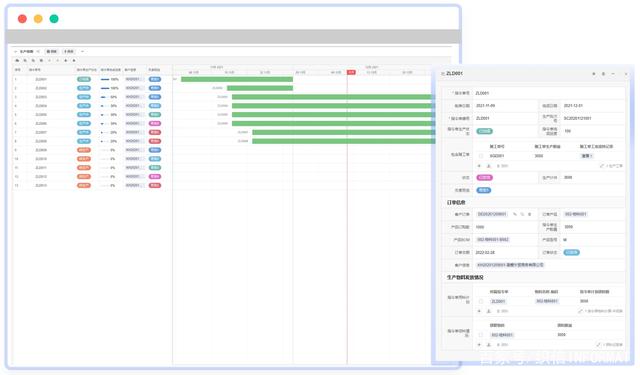Image resolution: width=640 pixels, height=375 pixels.
Task: Open the dropdown tag in the SGD001 row
Action: pos(587,156)
